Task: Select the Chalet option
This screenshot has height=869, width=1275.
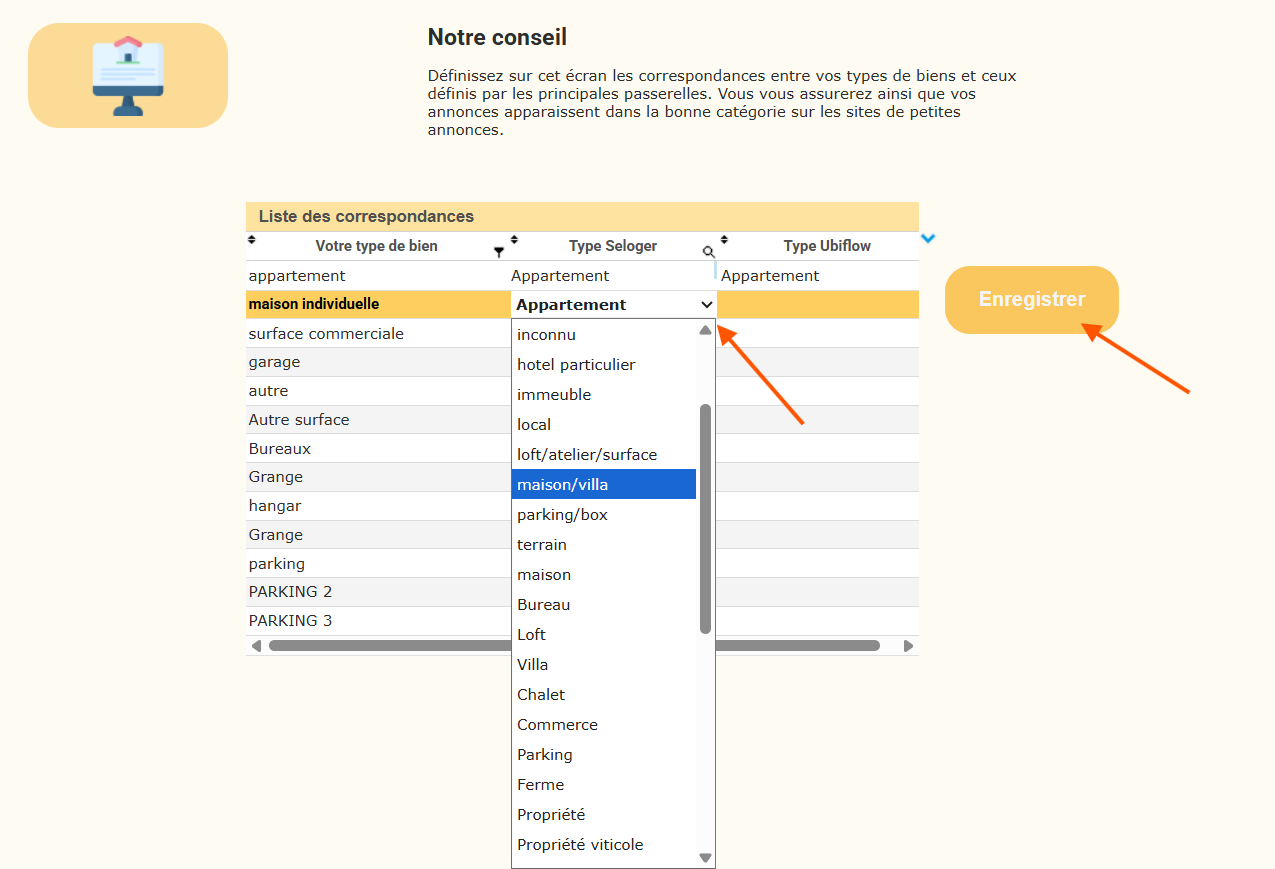Action: [541, 695]
